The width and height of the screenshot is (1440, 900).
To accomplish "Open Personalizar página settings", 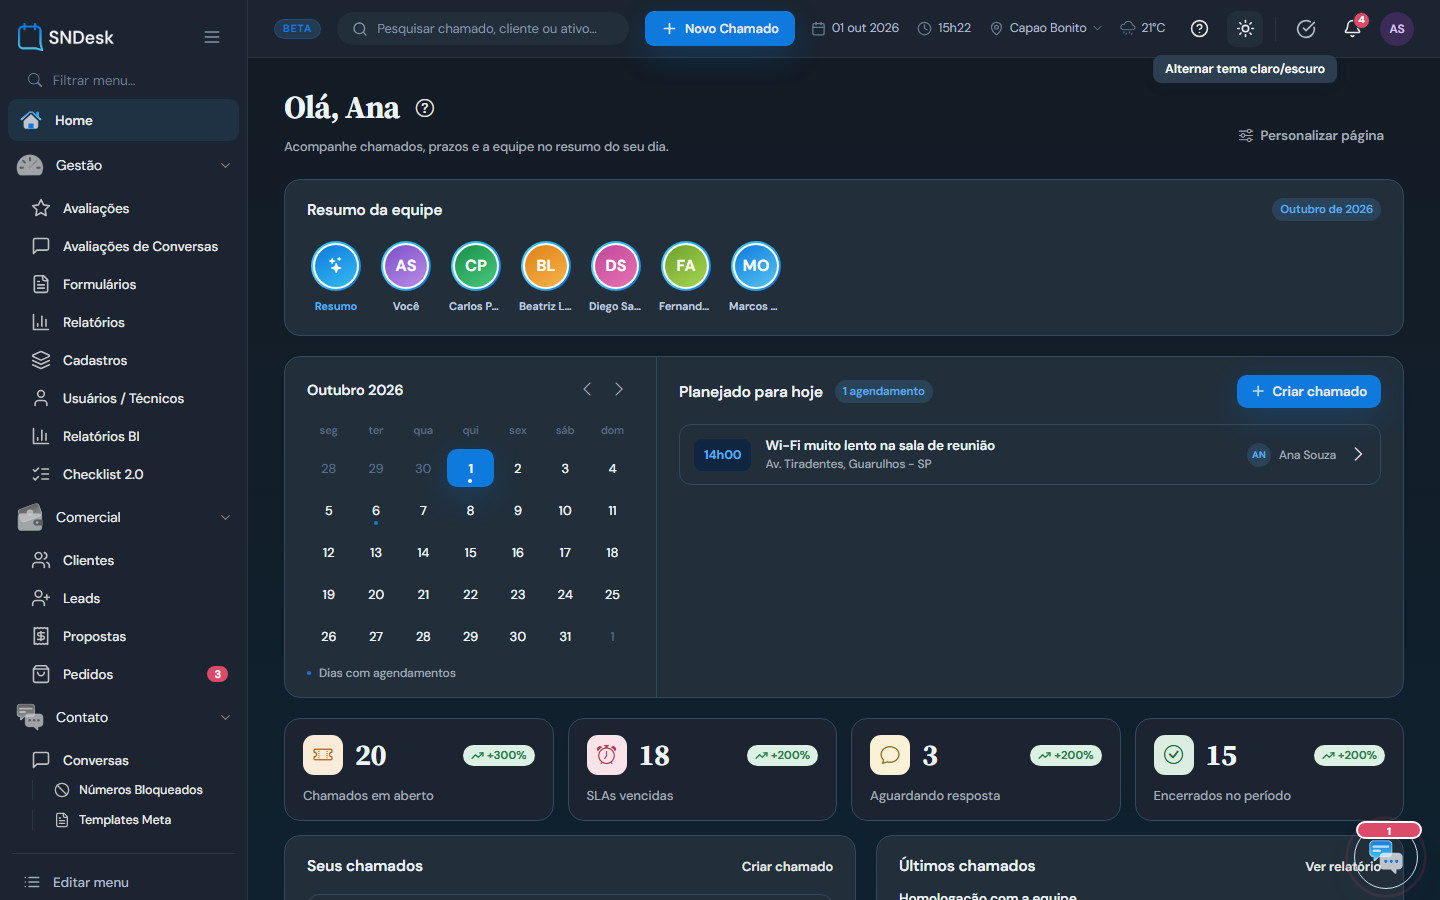I will 1311,135.
